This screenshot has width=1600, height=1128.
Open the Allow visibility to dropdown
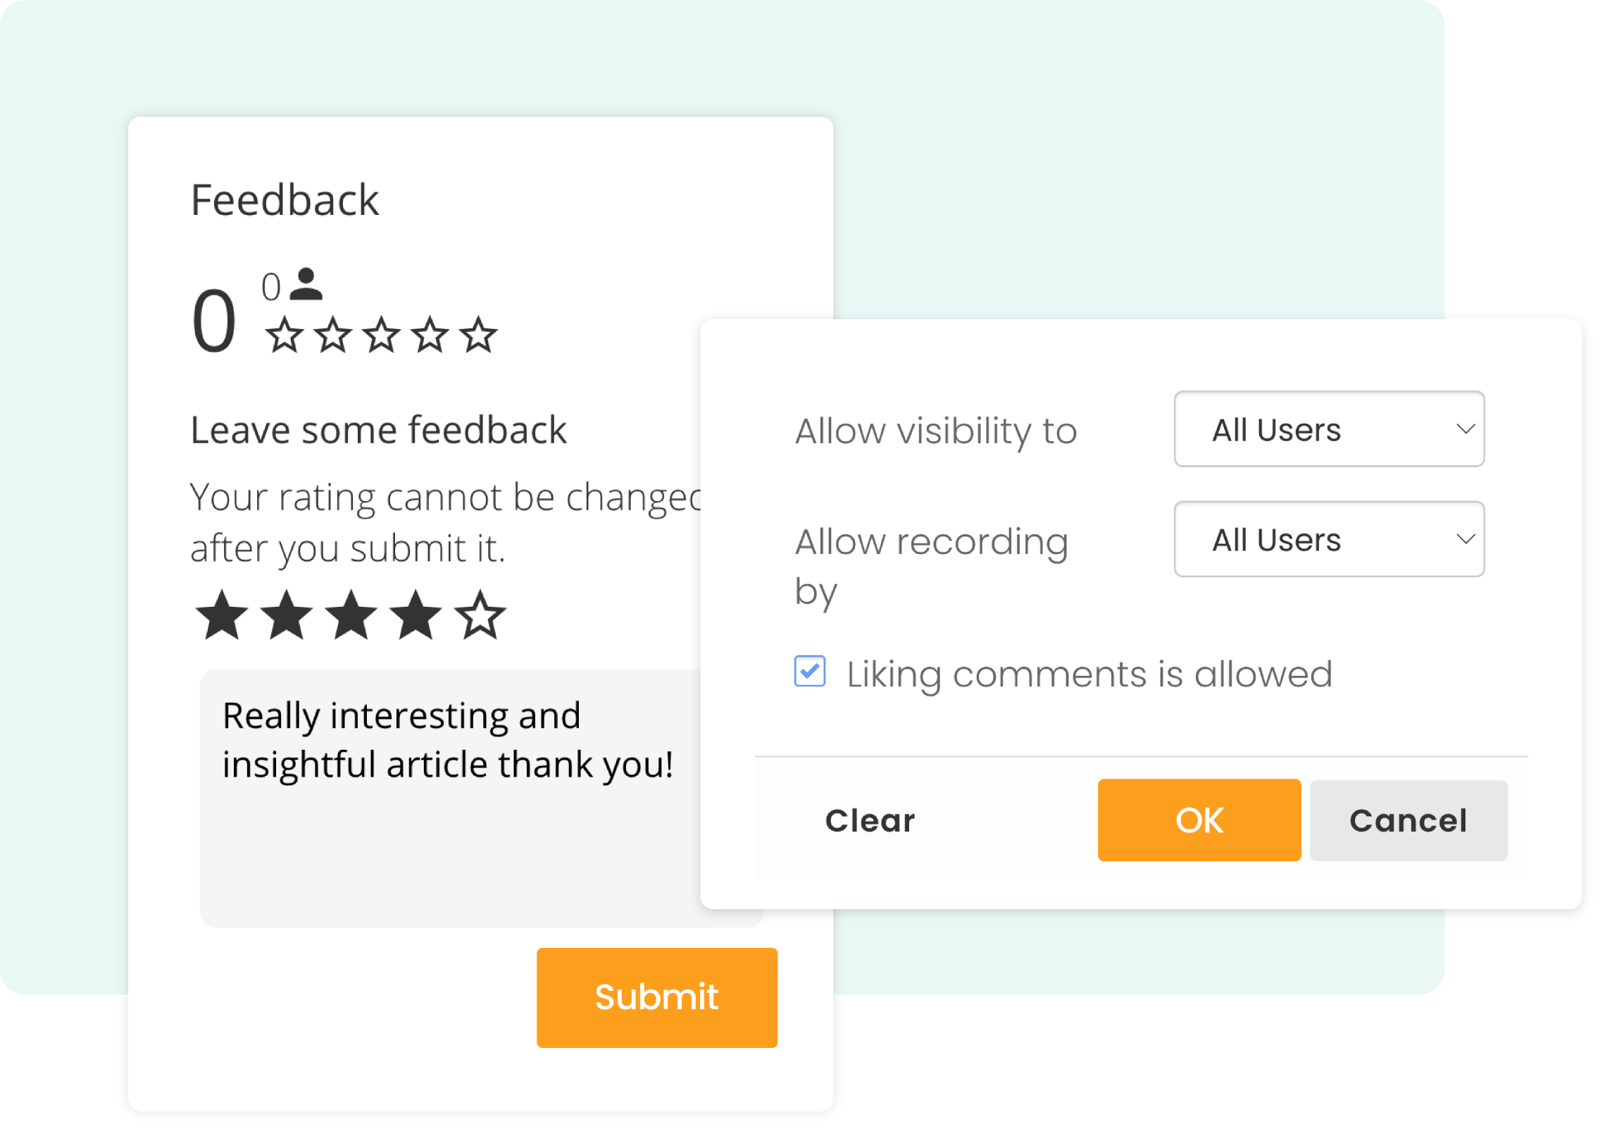point(1328,429)
